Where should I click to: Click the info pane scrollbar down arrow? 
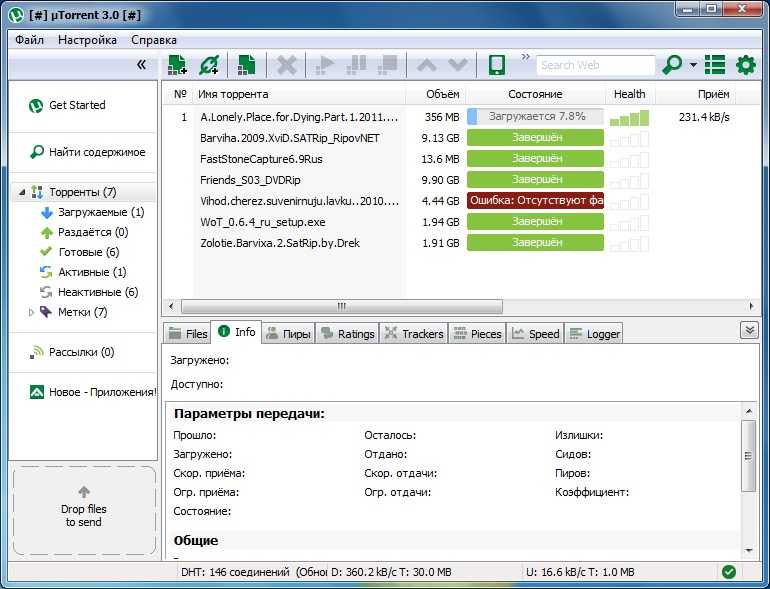pos(749,550)
